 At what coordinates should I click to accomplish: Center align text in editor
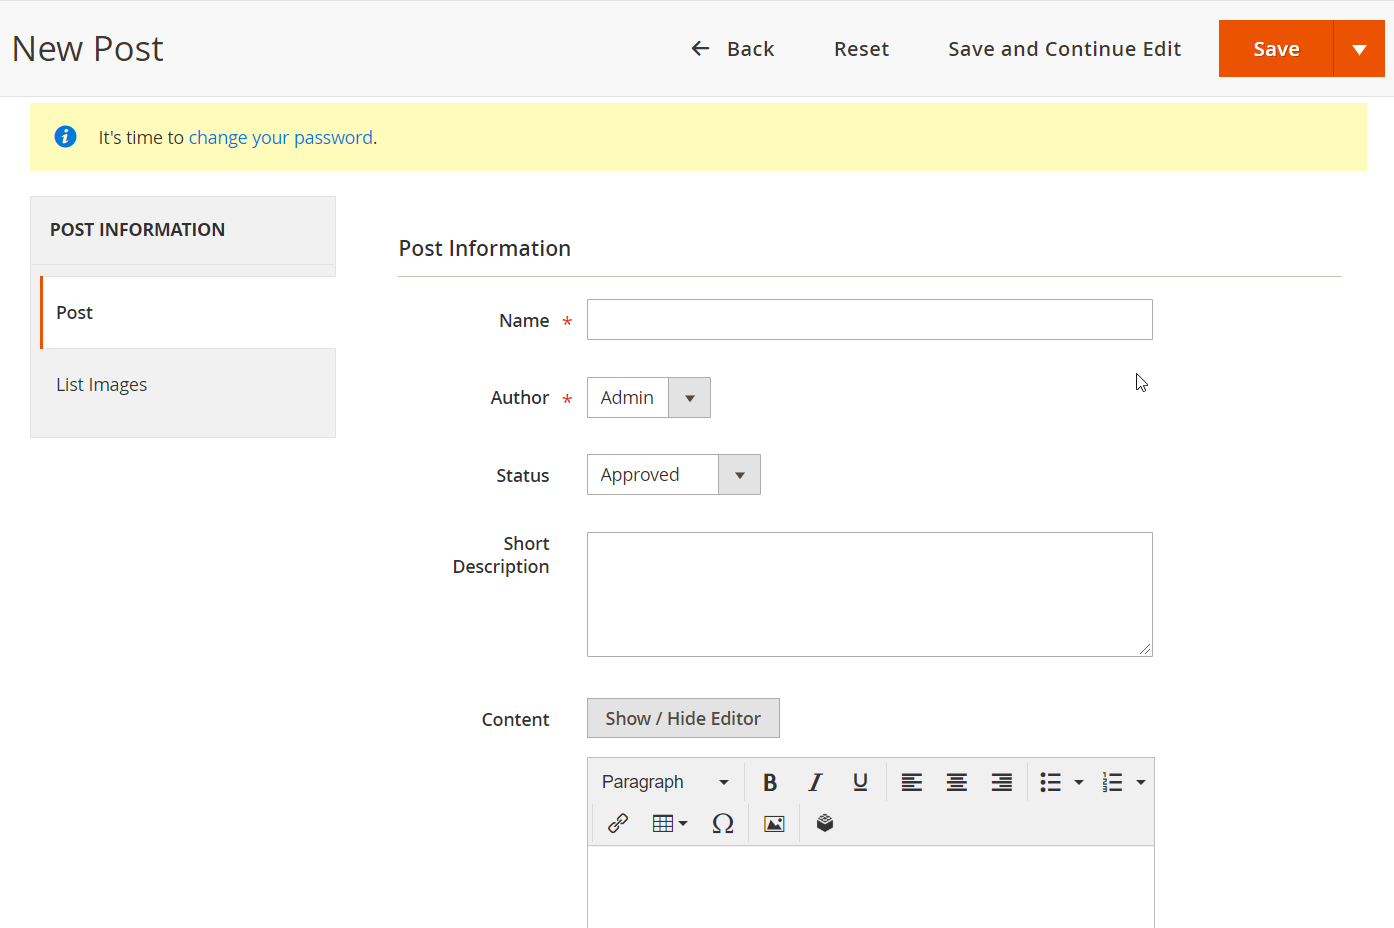tap(956, 782)
